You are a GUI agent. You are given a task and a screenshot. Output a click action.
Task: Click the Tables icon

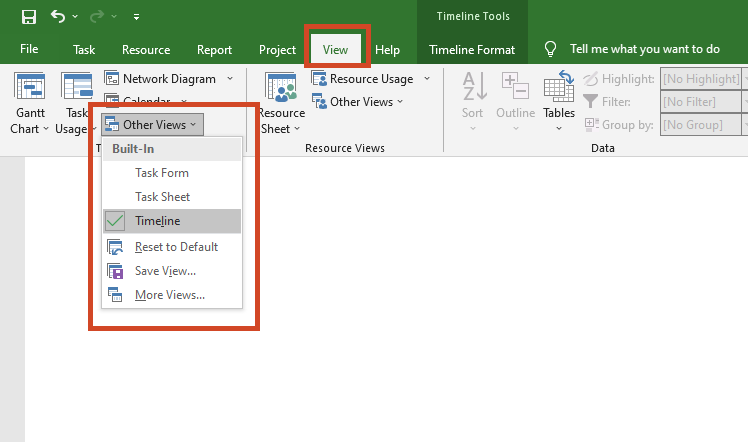point(559,91)
